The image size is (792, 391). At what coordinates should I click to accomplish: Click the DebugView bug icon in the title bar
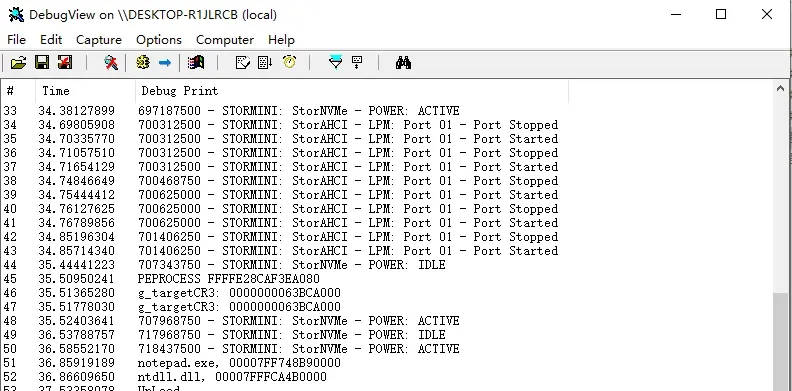(x=16, y=15)
